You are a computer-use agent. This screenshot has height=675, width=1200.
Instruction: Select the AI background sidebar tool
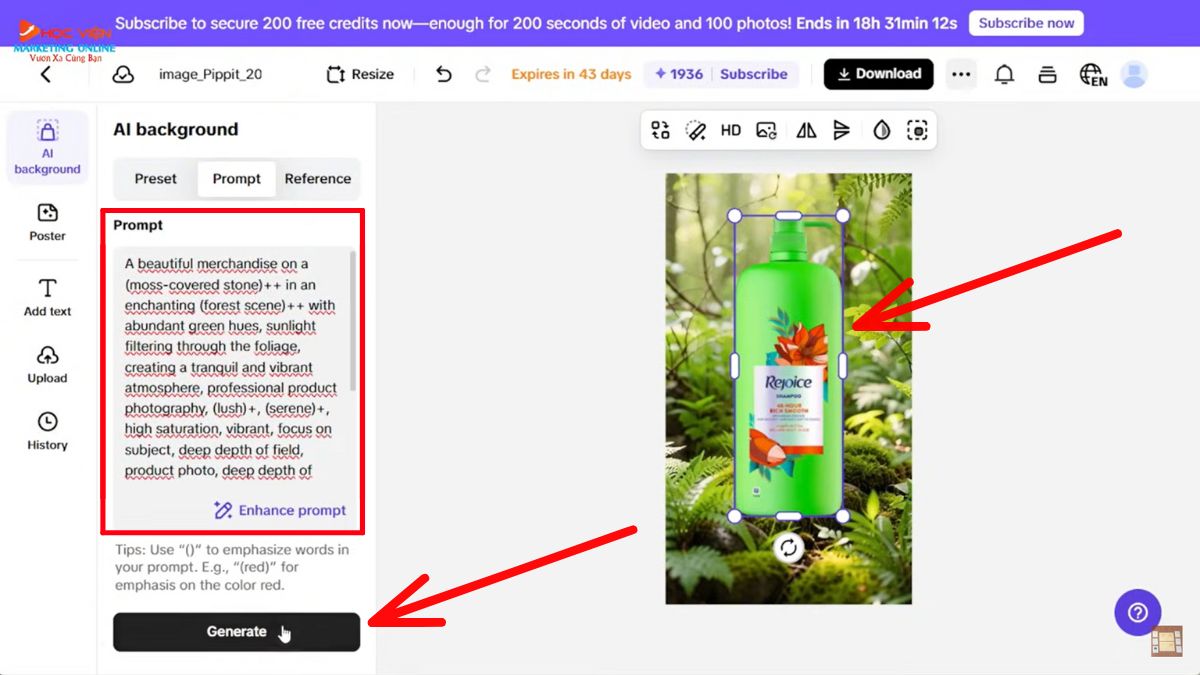47,147
